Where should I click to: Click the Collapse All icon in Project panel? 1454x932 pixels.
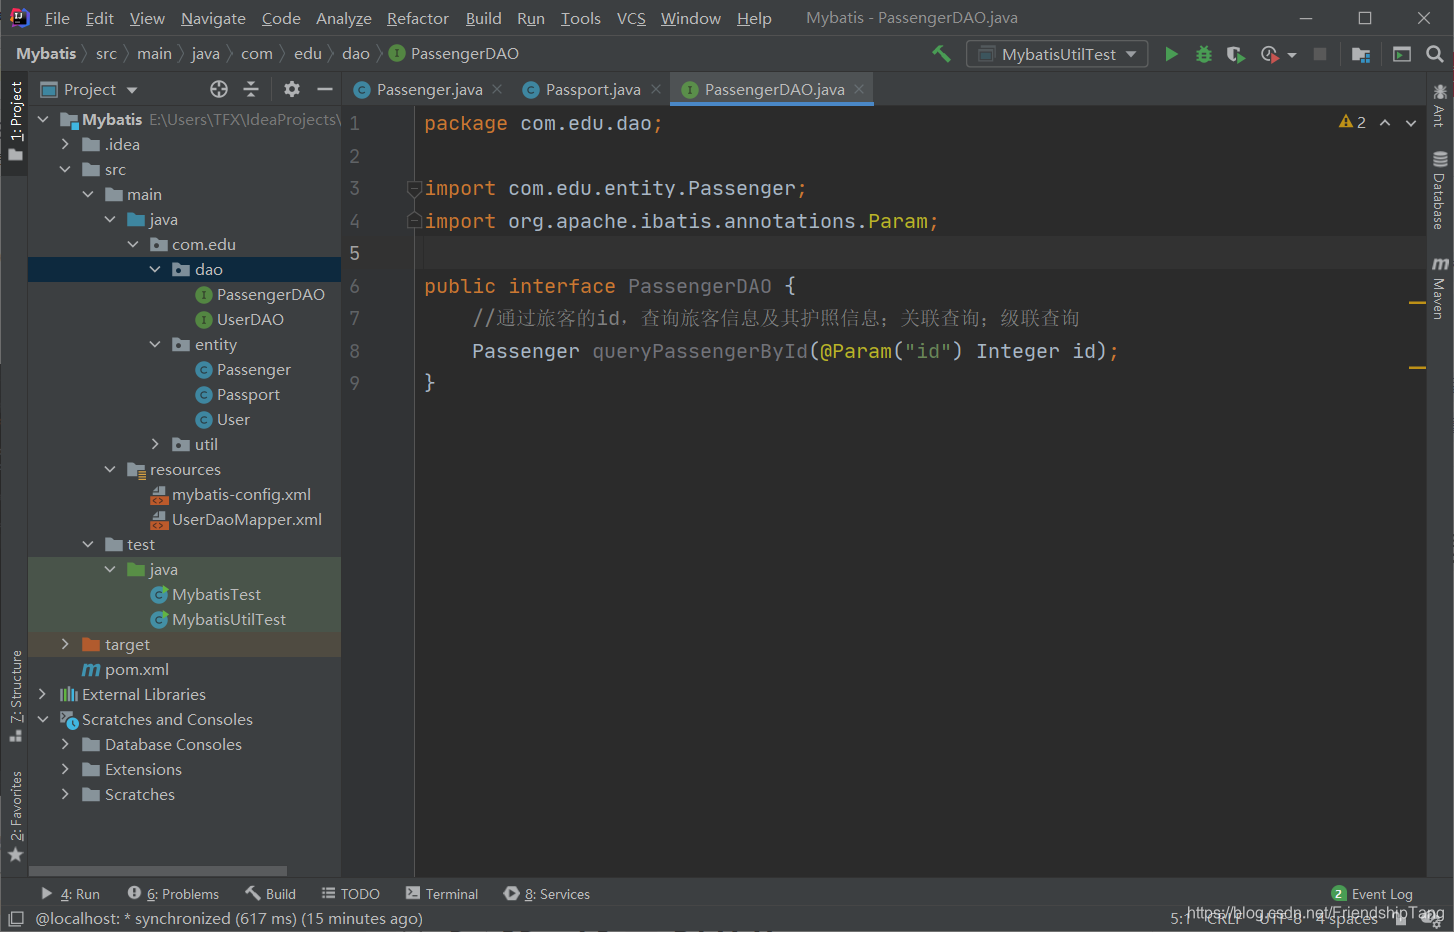click(251, 89)
